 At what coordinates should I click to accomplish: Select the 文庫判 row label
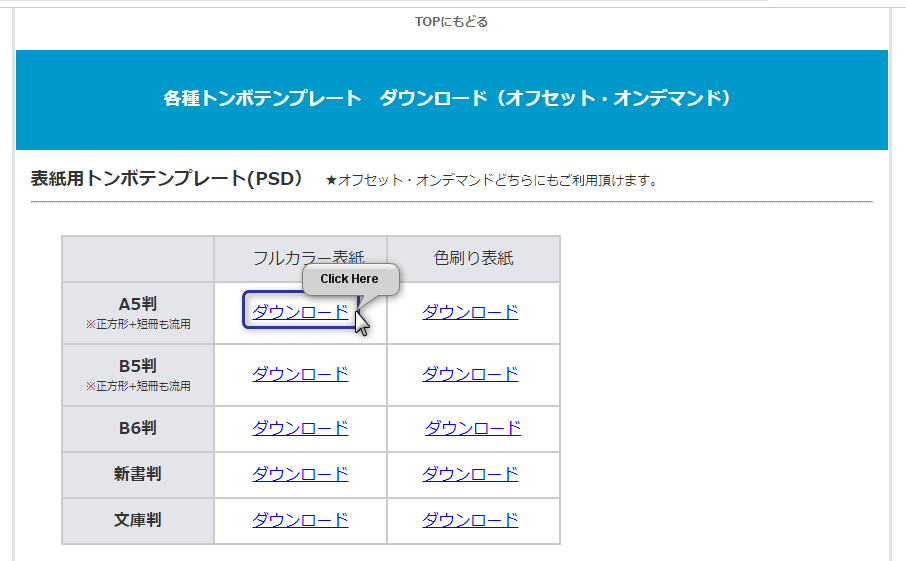(138, 520)
